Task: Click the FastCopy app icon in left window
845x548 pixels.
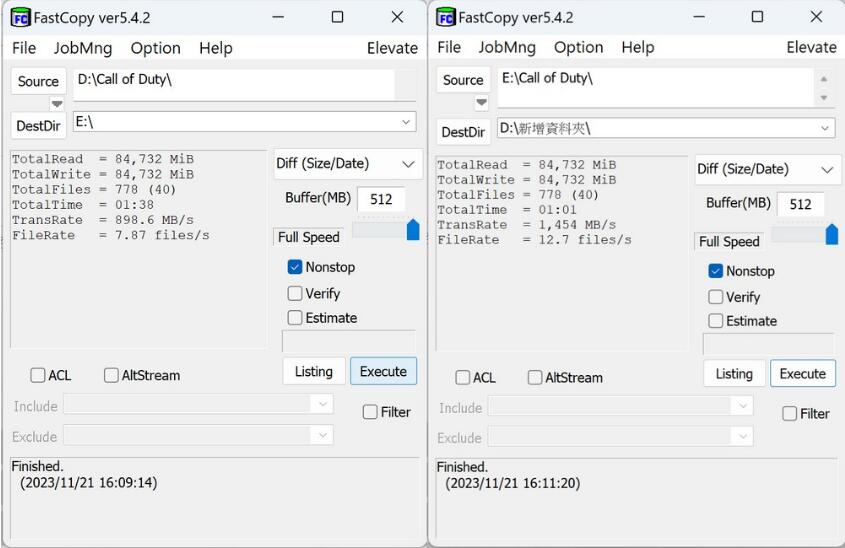Action: tap(20, 18)
